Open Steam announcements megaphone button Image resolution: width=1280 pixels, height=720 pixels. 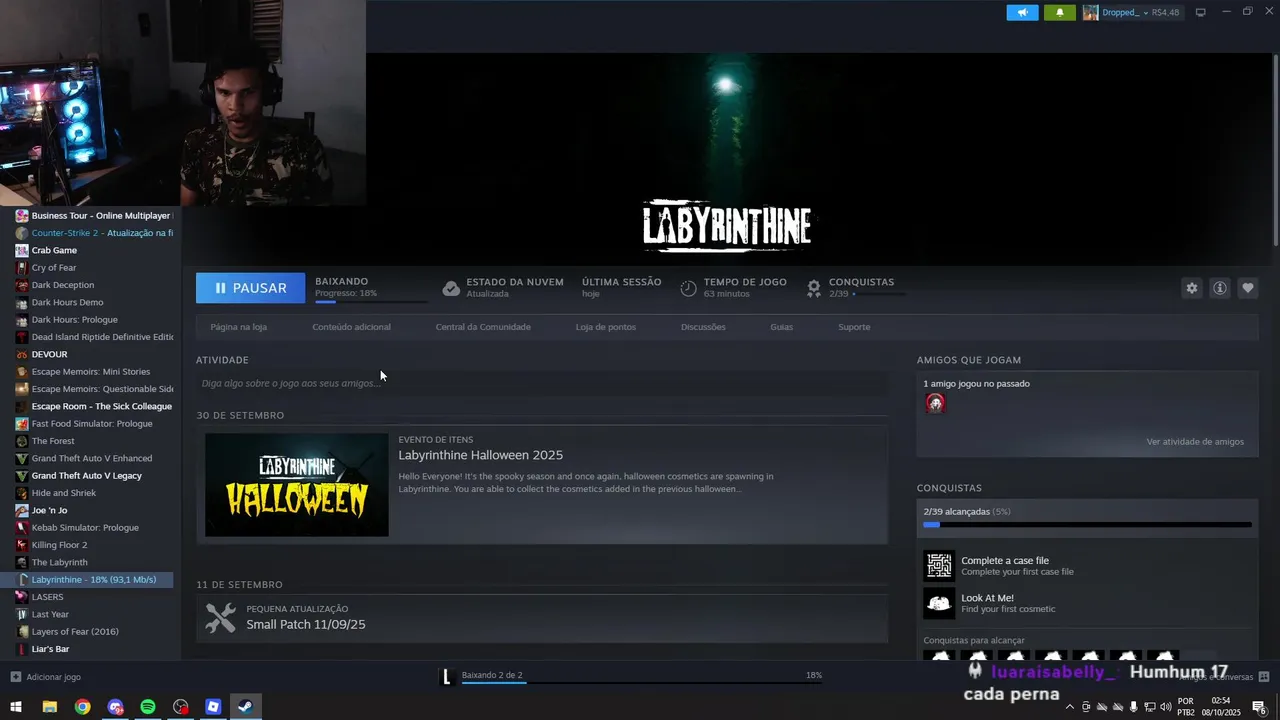(1022, 12)
